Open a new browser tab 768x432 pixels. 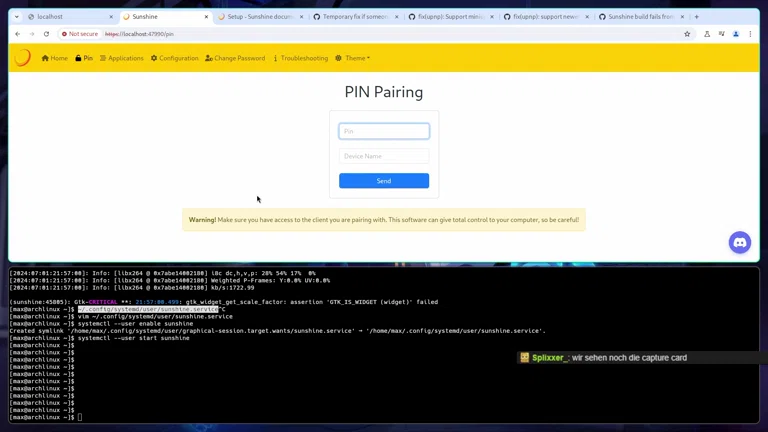(696, 17)
